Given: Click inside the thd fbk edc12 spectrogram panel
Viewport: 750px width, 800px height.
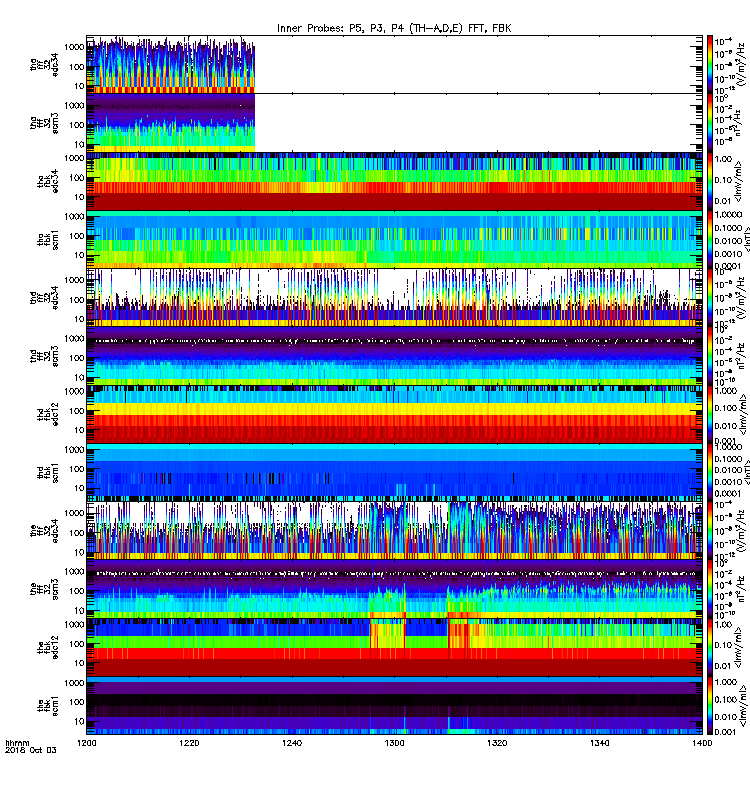Looking at the screenshot, I should coord(394,414).
